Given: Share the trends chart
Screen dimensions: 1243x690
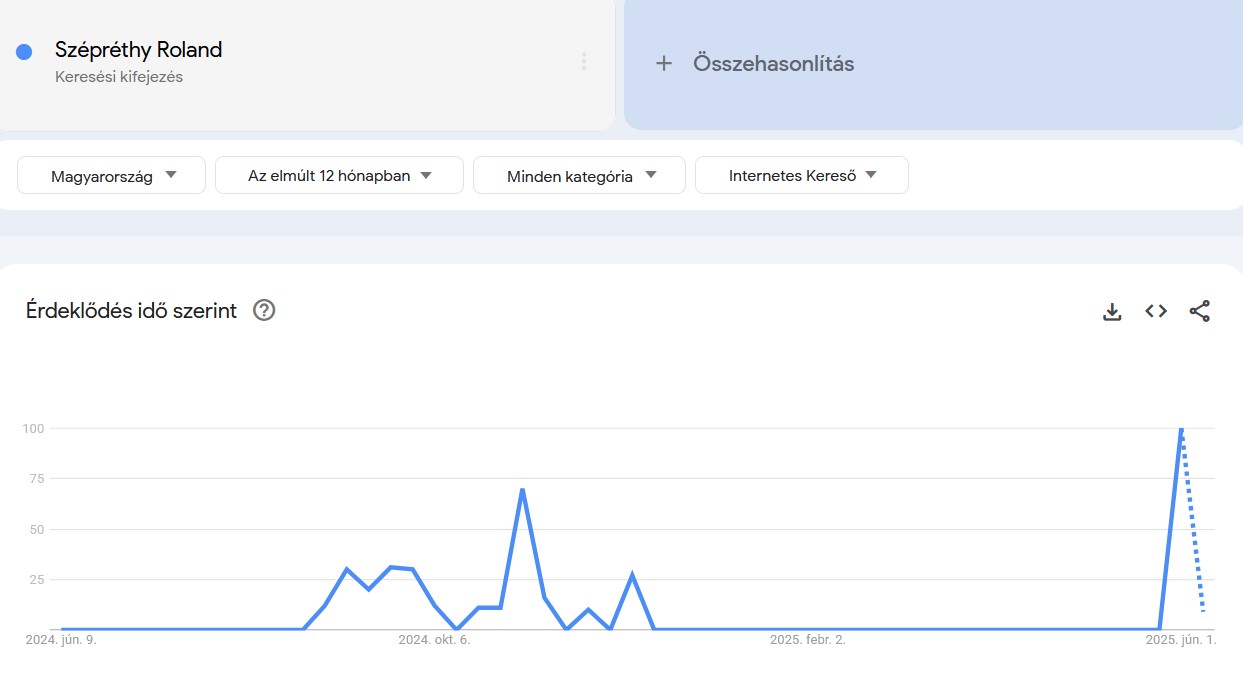Looking at the screenshot, I should [x=1200, y=311].
